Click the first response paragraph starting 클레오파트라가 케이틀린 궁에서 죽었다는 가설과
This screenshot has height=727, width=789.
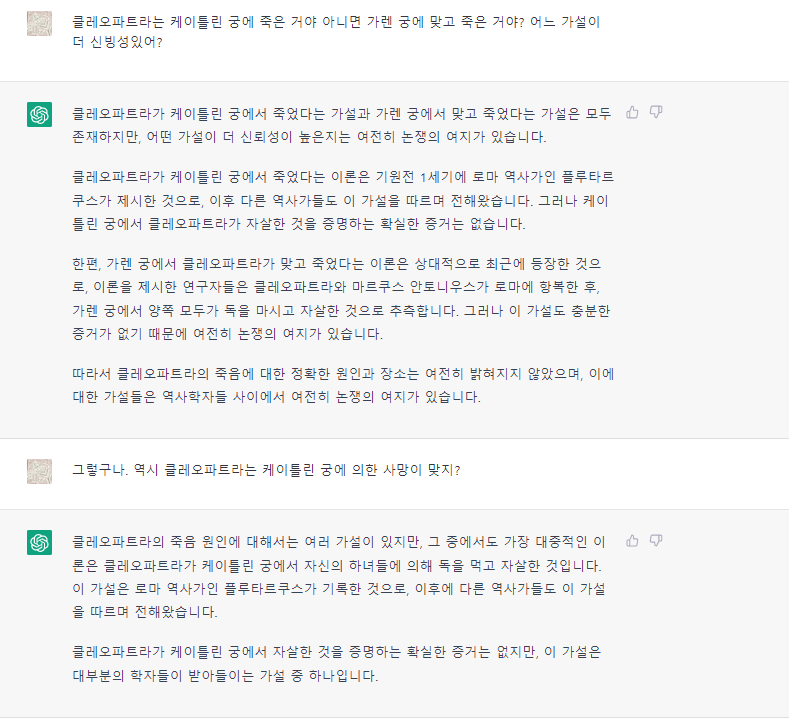[x=340, y=124]
